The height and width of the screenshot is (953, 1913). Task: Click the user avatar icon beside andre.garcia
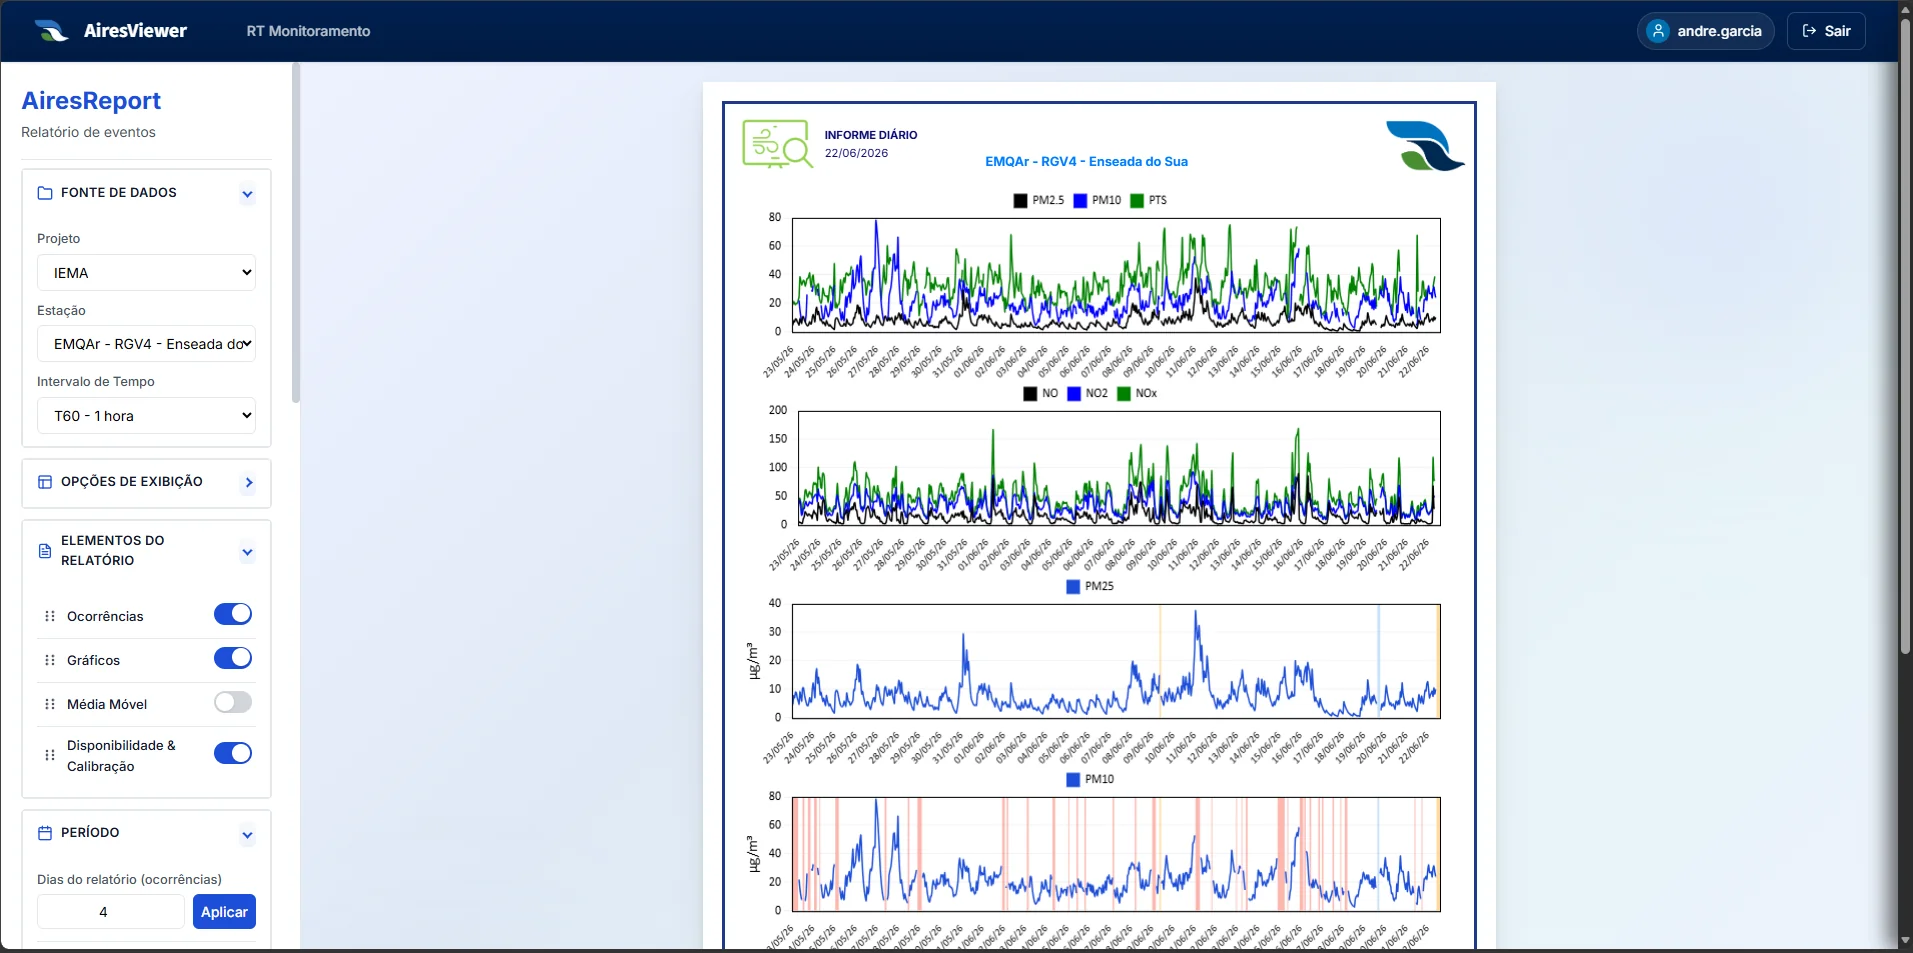(1658, 31)
